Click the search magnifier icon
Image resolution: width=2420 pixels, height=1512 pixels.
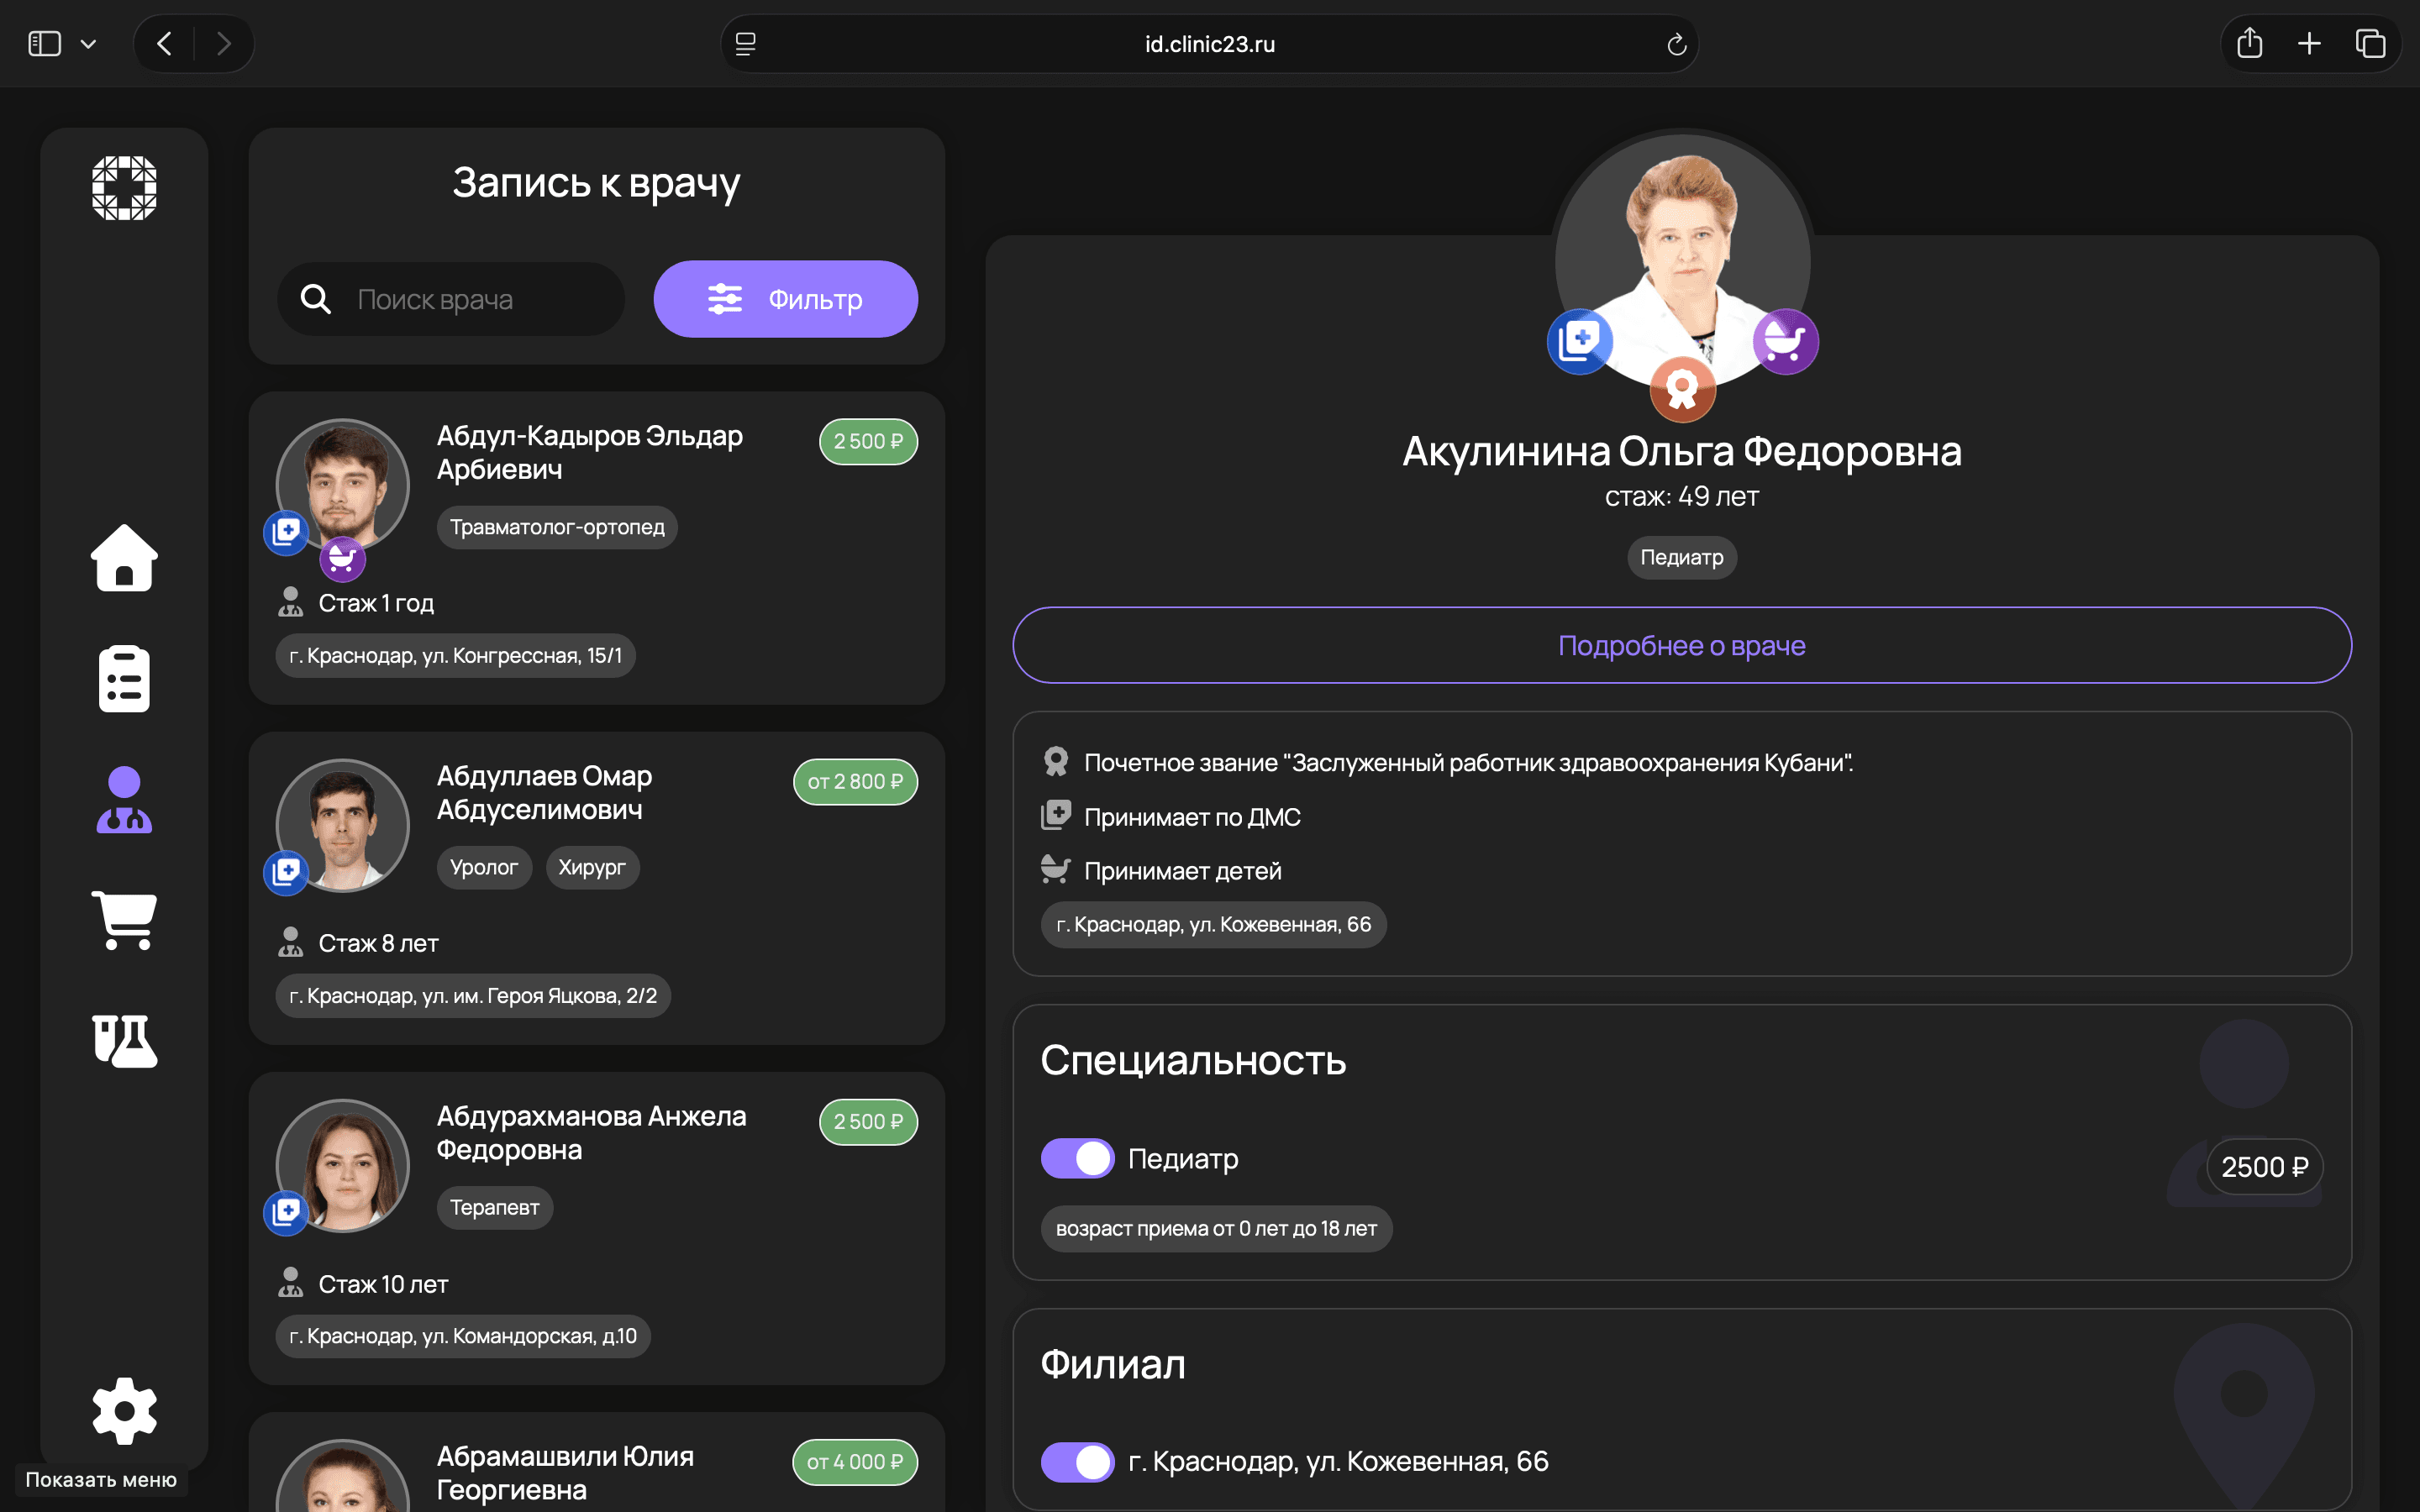click(x=316, y=299)
